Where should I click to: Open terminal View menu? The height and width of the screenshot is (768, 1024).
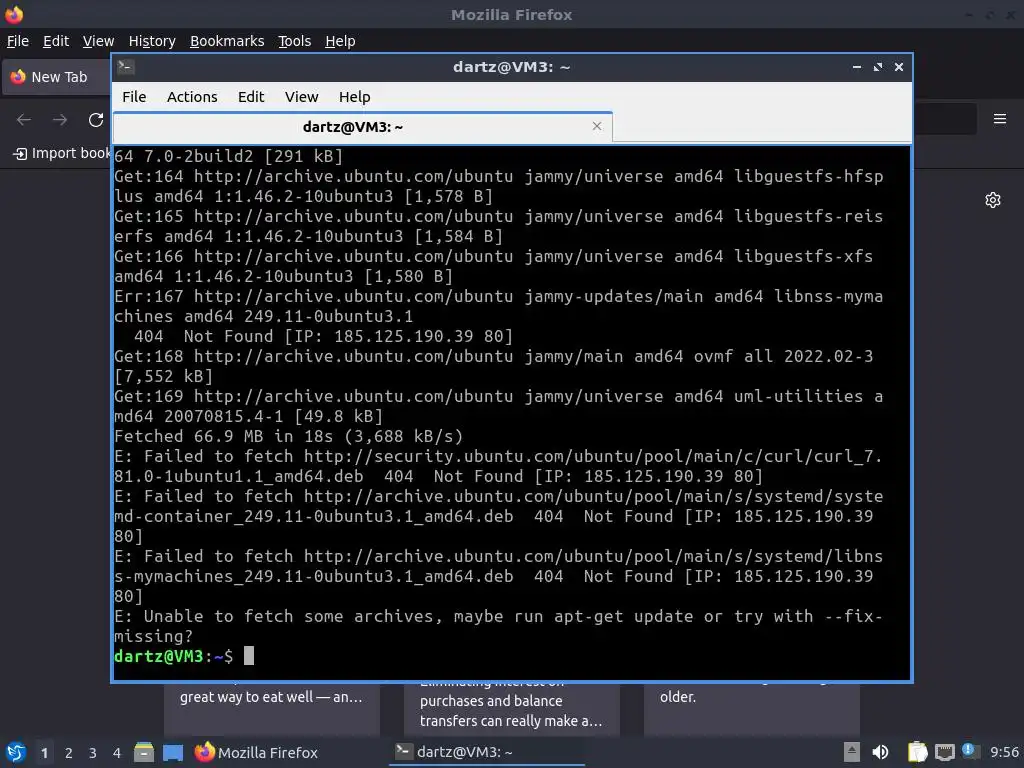(301, 97)
